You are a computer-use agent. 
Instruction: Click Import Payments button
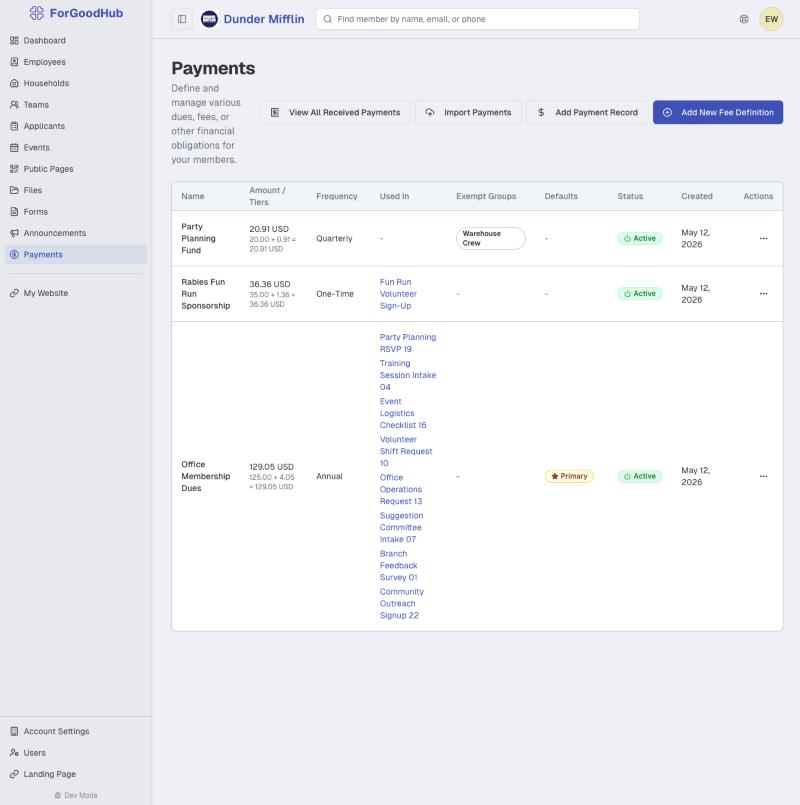point(468,112)
